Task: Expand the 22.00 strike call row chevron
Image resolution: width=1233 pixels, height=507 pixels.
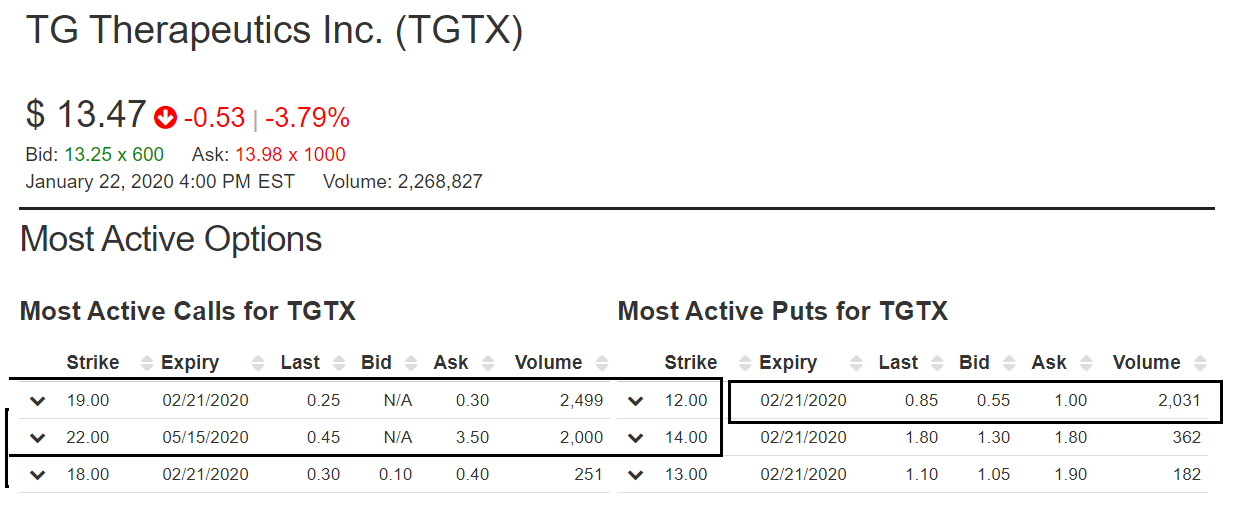Action: (x=37, y=438)
